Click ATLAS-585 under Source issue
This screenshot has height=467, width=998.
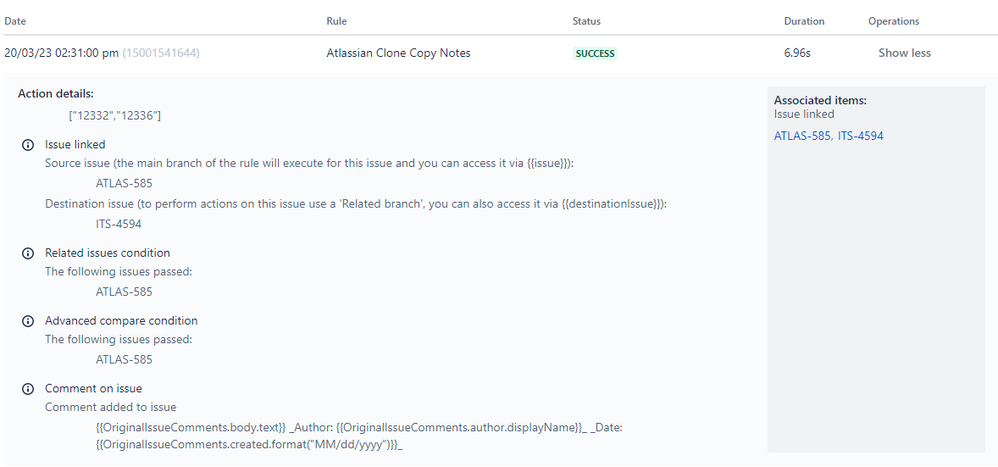pyautogui.click(x=124, y=184)
